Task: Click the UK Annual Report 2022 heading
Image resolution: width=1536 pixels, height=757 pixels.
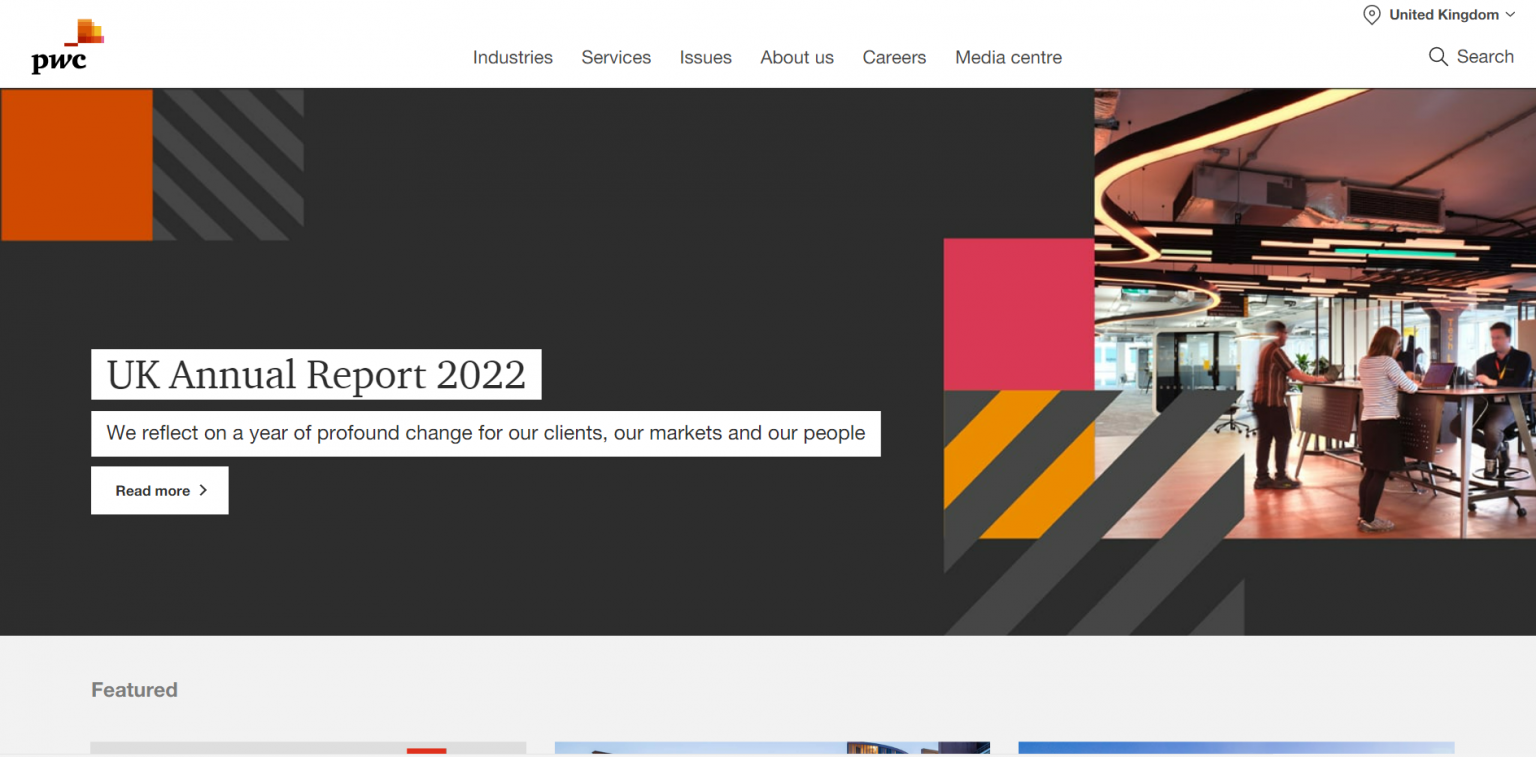Action: pos(316,375)
